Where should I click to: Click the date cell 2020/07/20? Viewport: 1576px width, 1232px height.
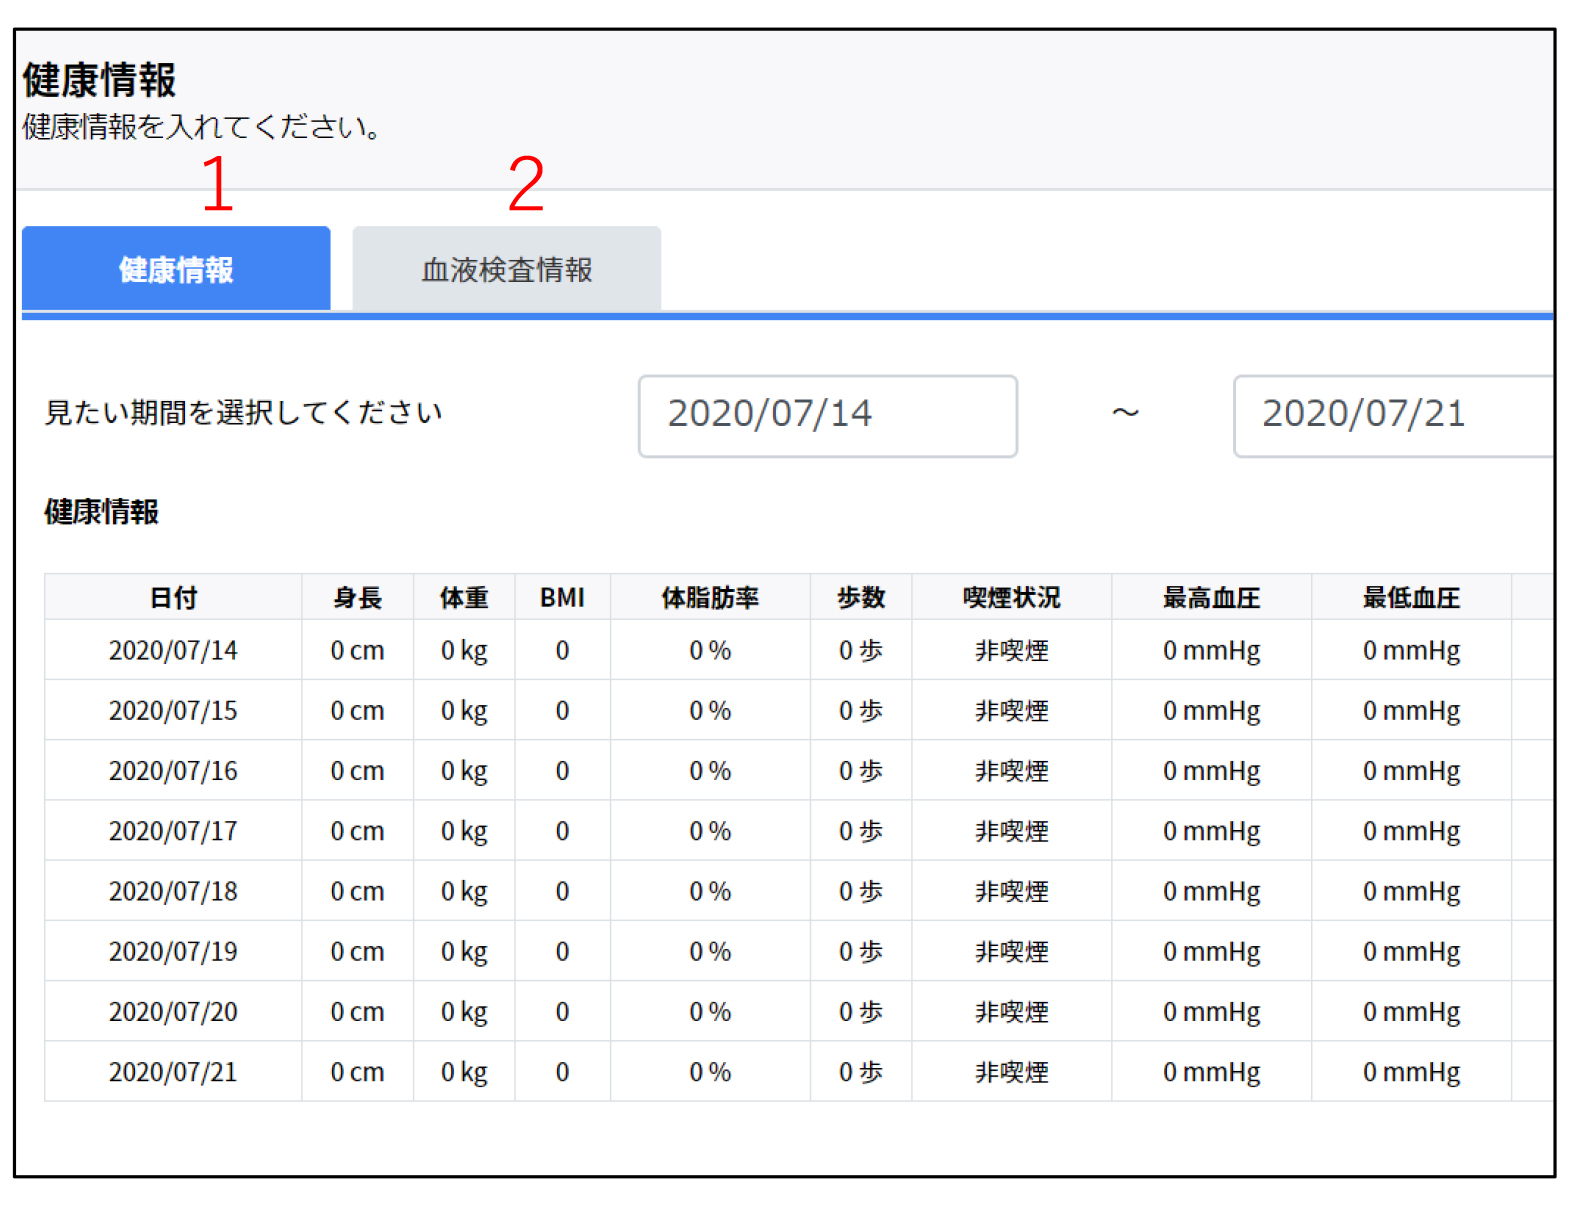click(x=173, y=1011)
